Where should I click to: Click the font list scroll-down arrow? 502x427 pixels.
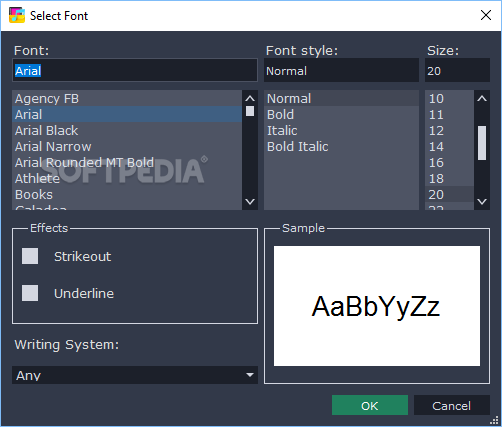point(250,201)
